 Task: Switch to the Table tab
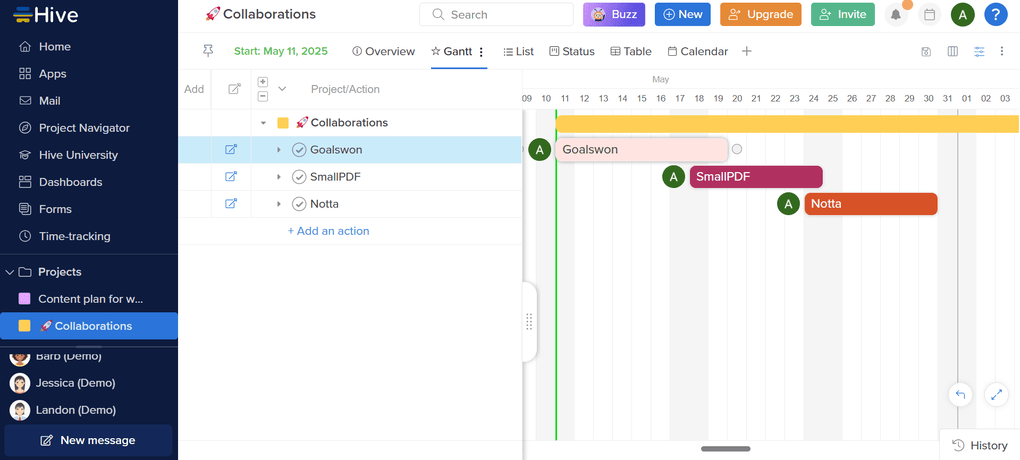tap(630, 51)
